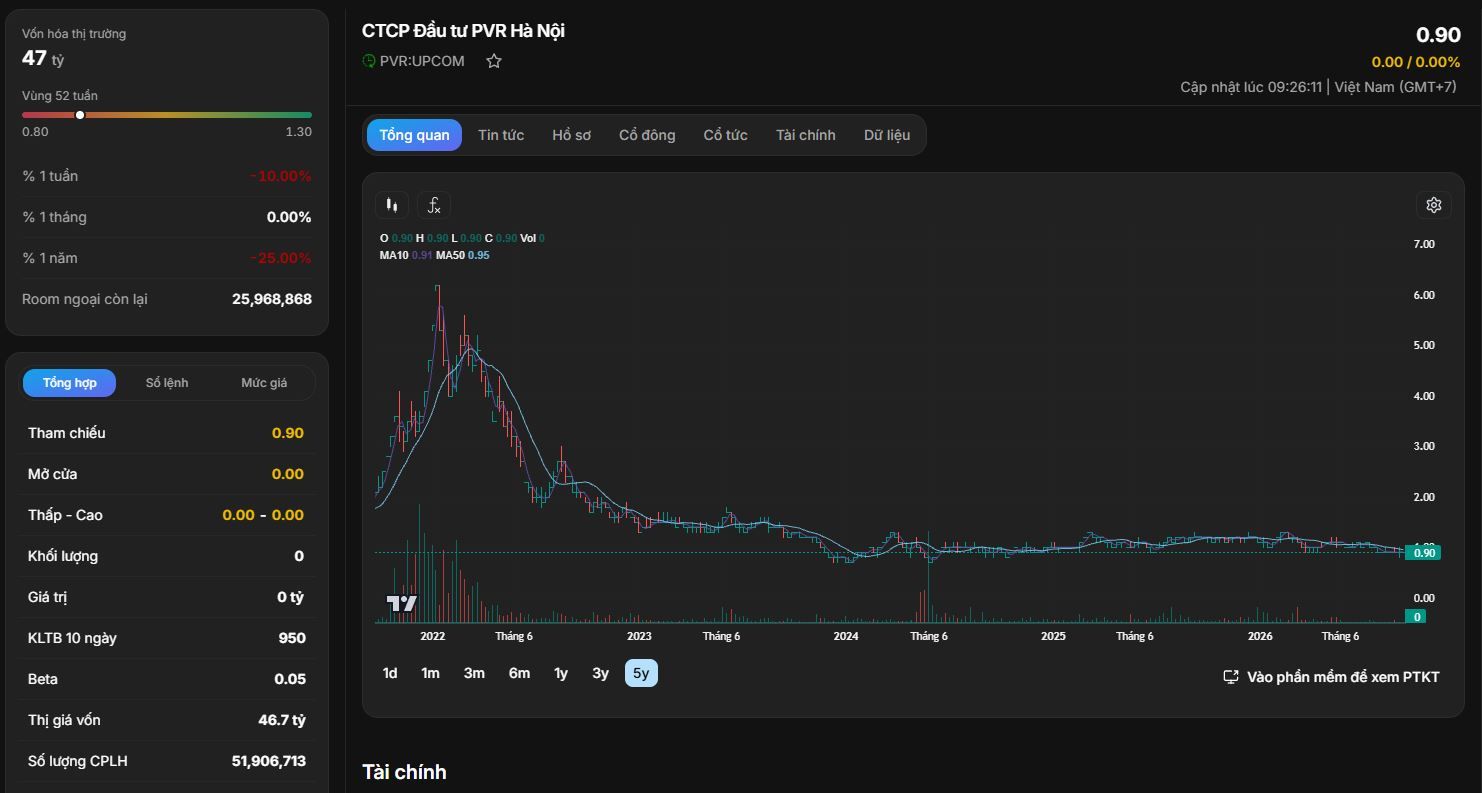Click the Beta value 0.05

290,679
